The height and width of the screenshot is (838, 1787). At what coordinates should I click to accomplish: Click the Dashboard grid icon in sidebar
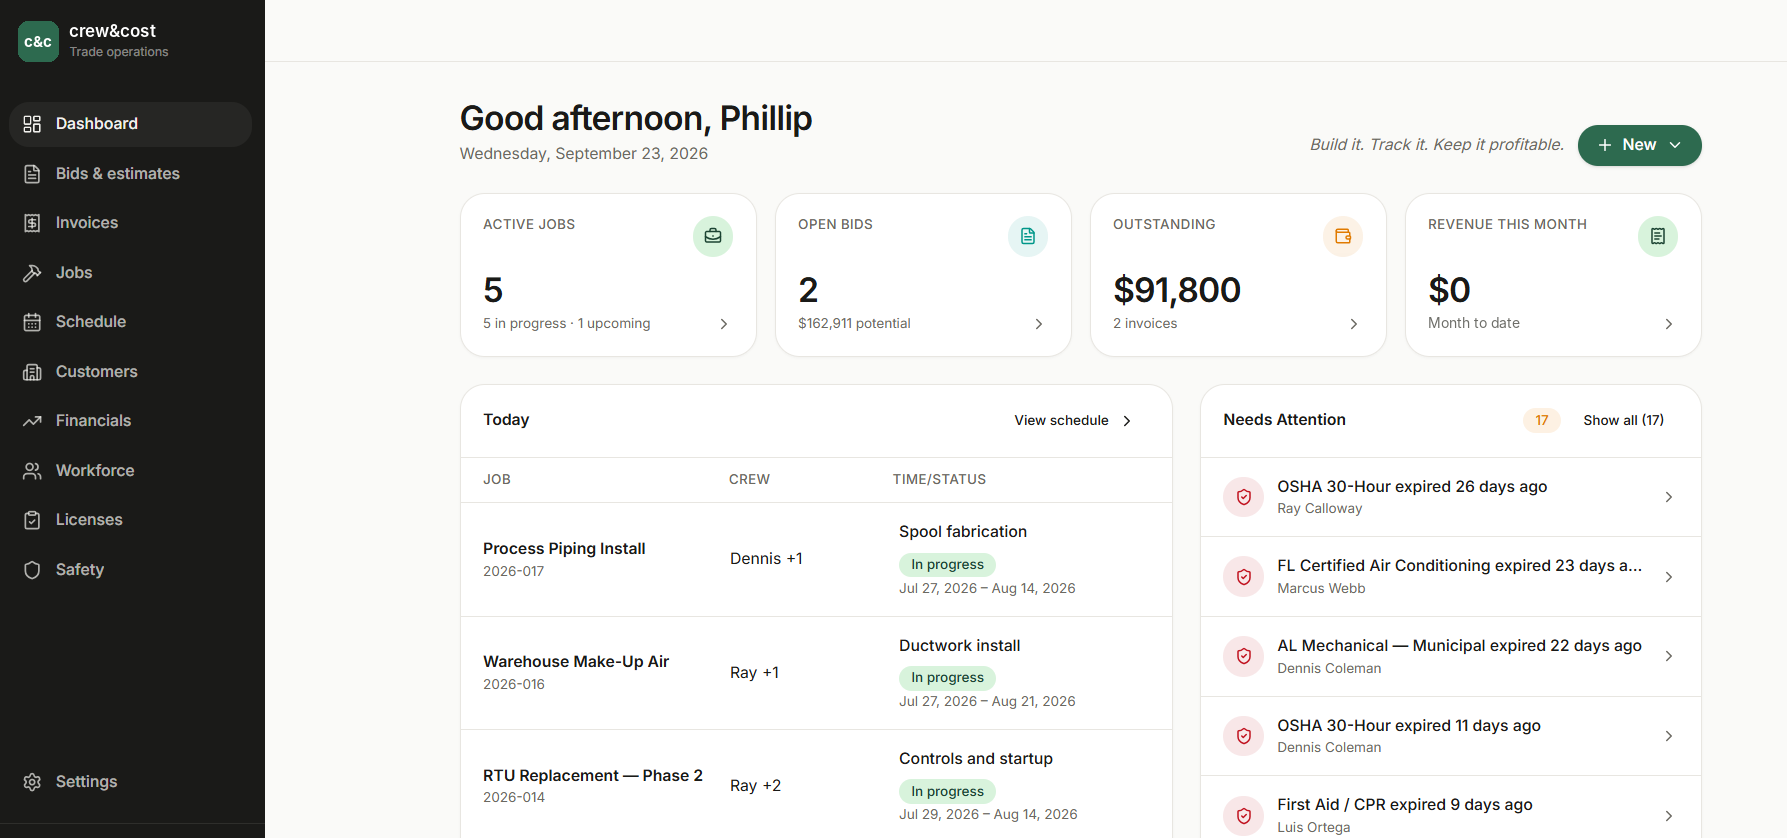[32, 124]
